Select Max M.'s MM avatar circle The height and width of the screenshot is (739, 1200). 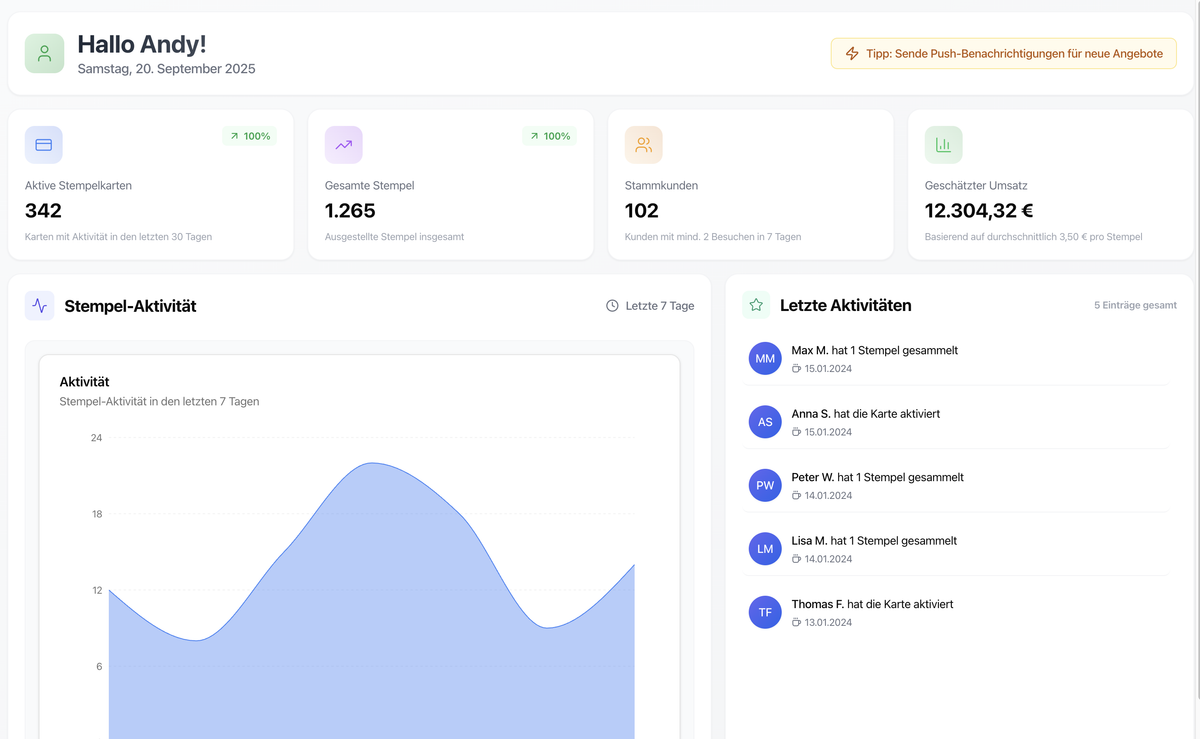pos(765,358)
